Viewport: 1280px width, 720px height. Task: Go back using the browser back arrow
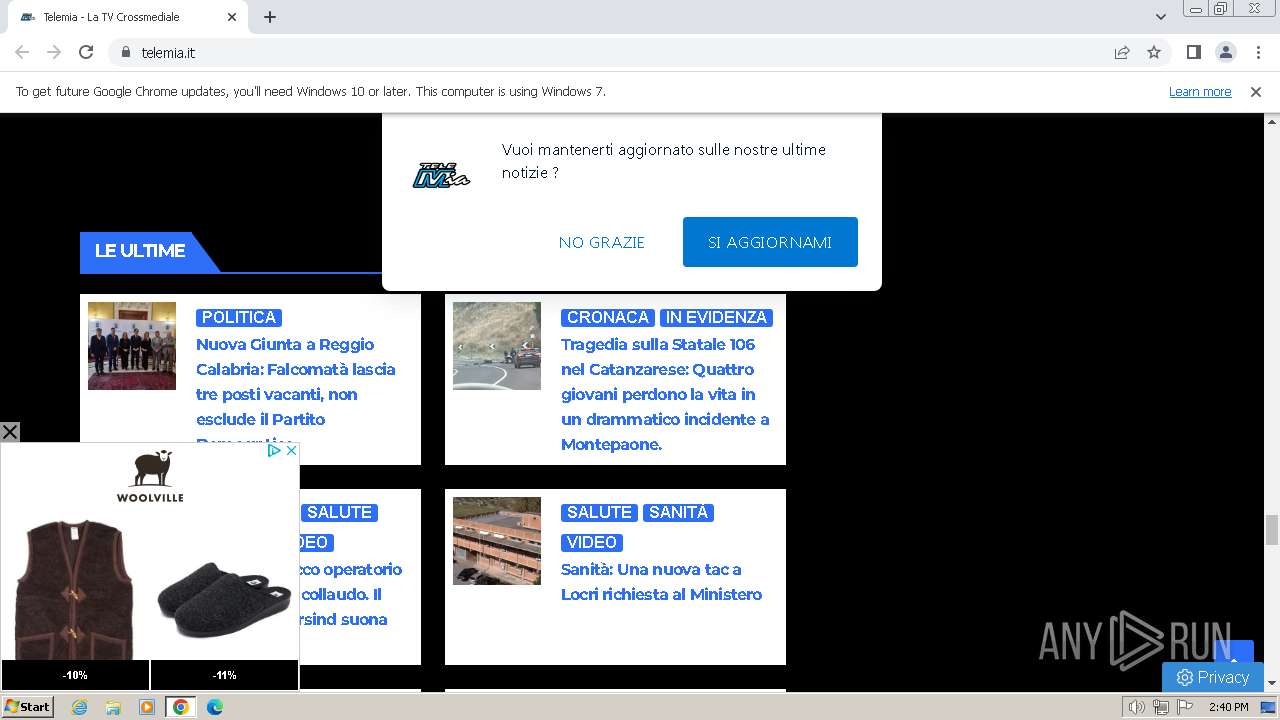tap(22, 52)
